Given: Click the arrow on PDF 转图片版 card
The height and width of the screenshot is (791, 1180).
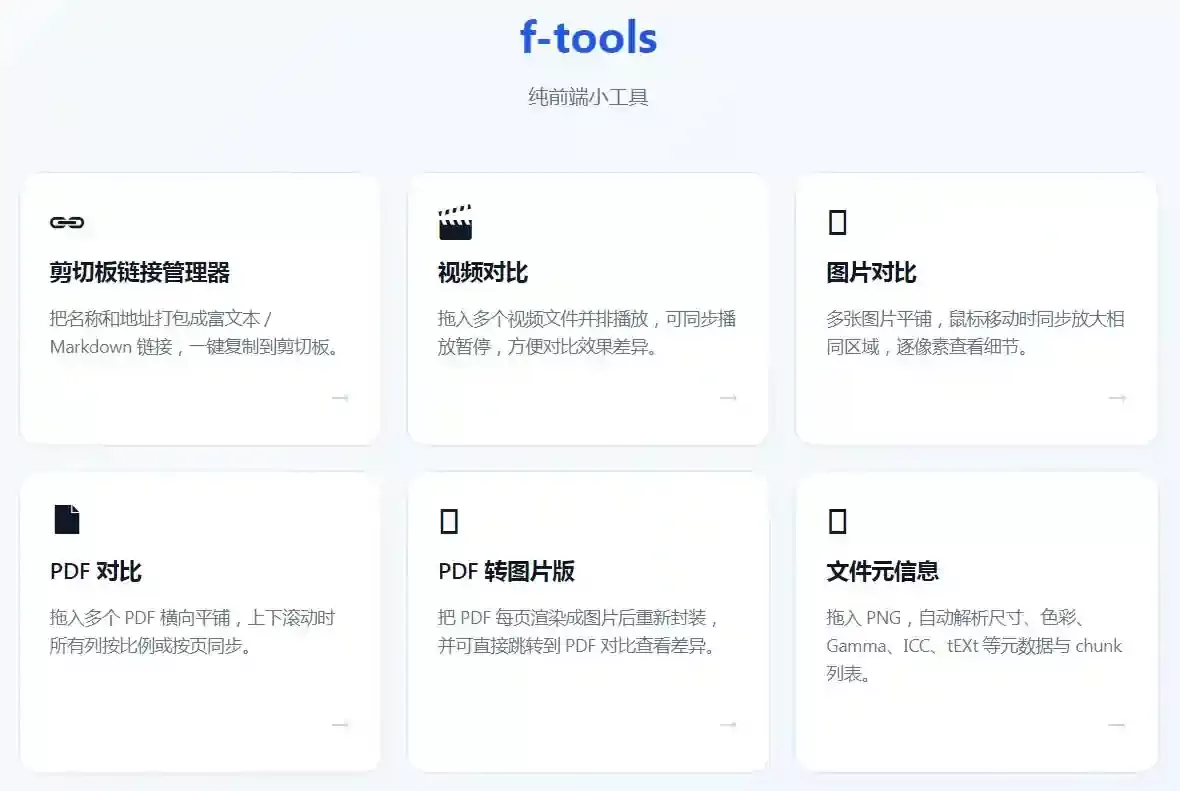Looking at the screenshot, I should [728, 725].
